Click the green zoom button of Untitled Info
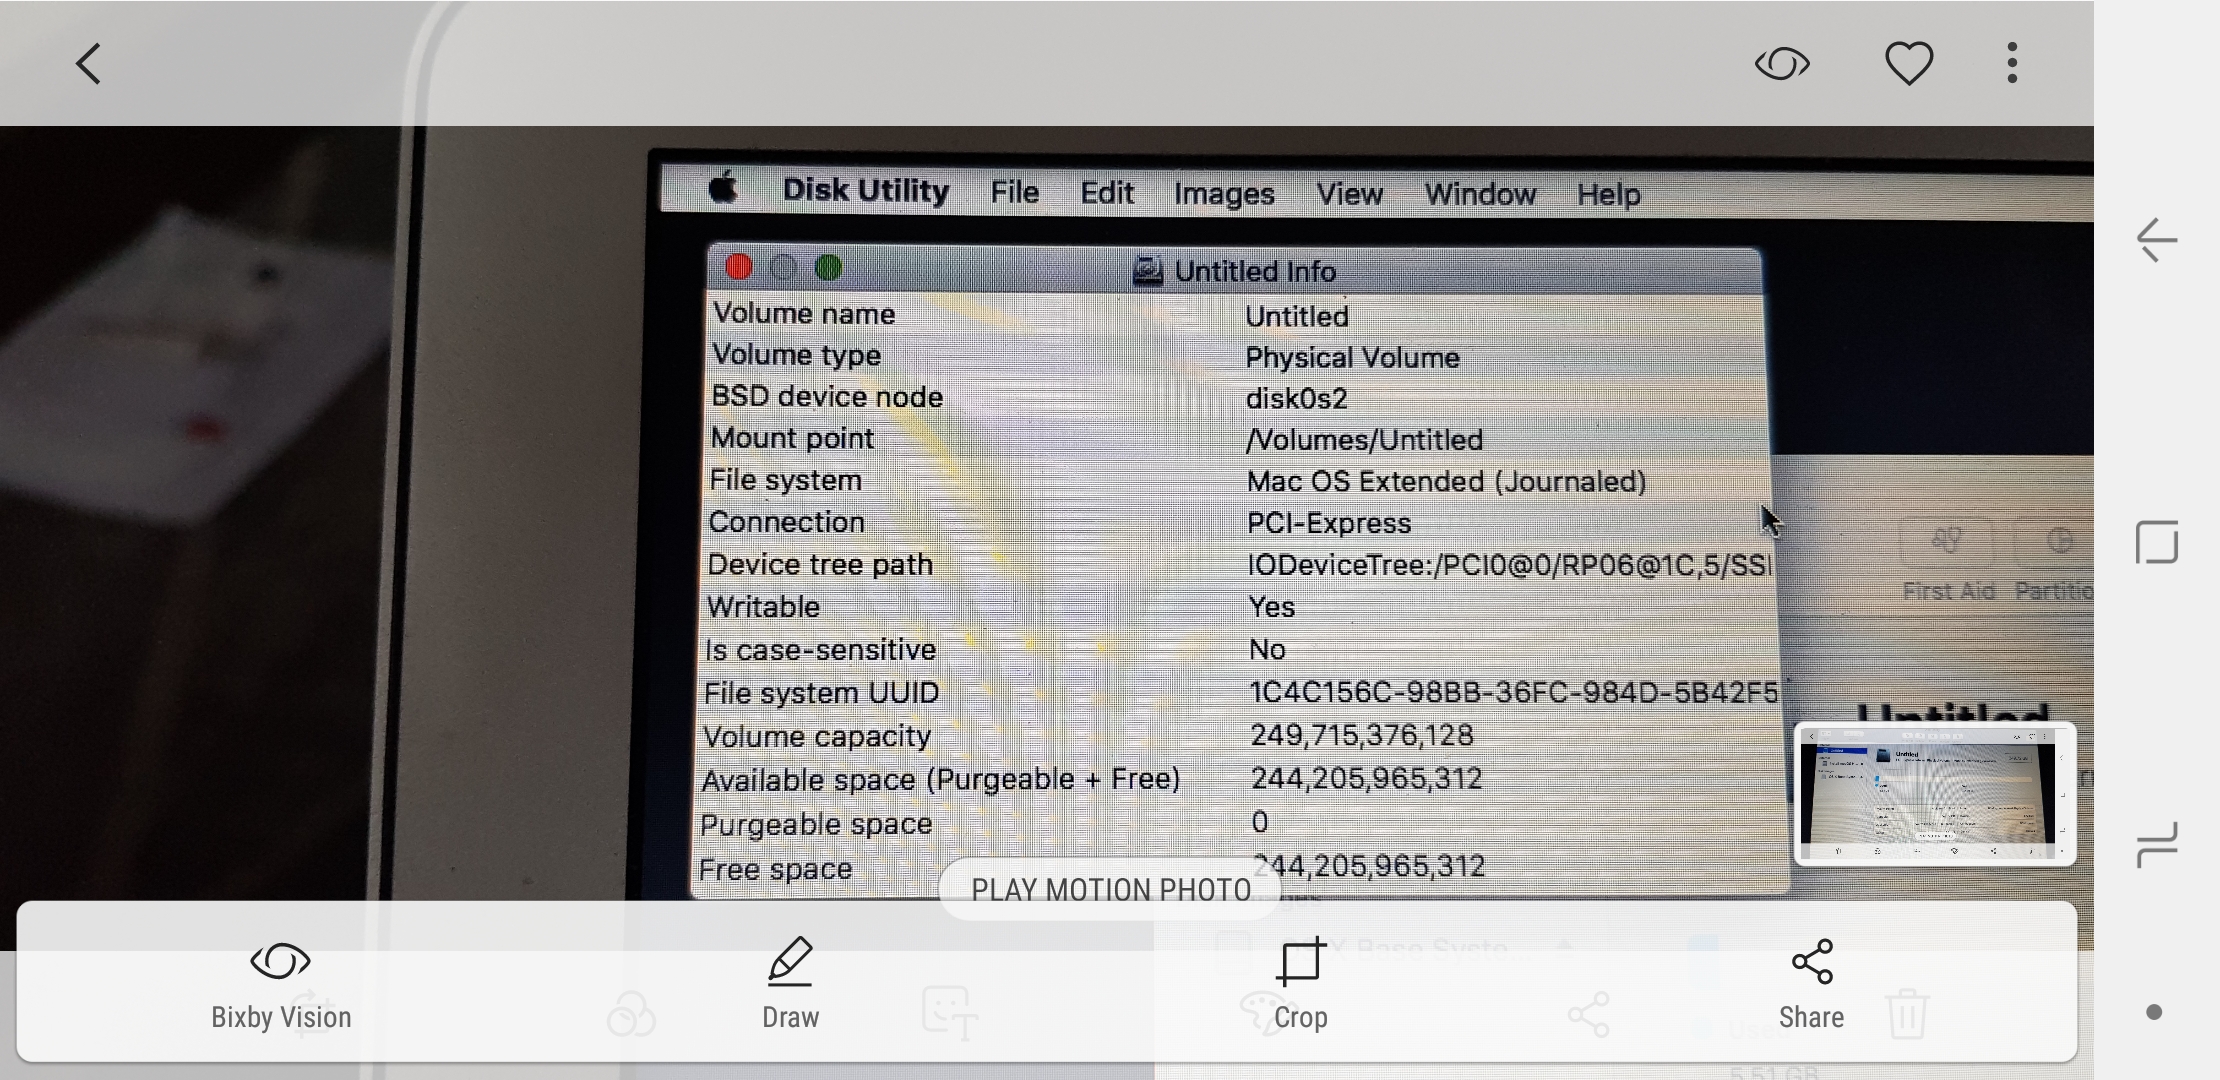2220x1080 pixels. [828, 268]
